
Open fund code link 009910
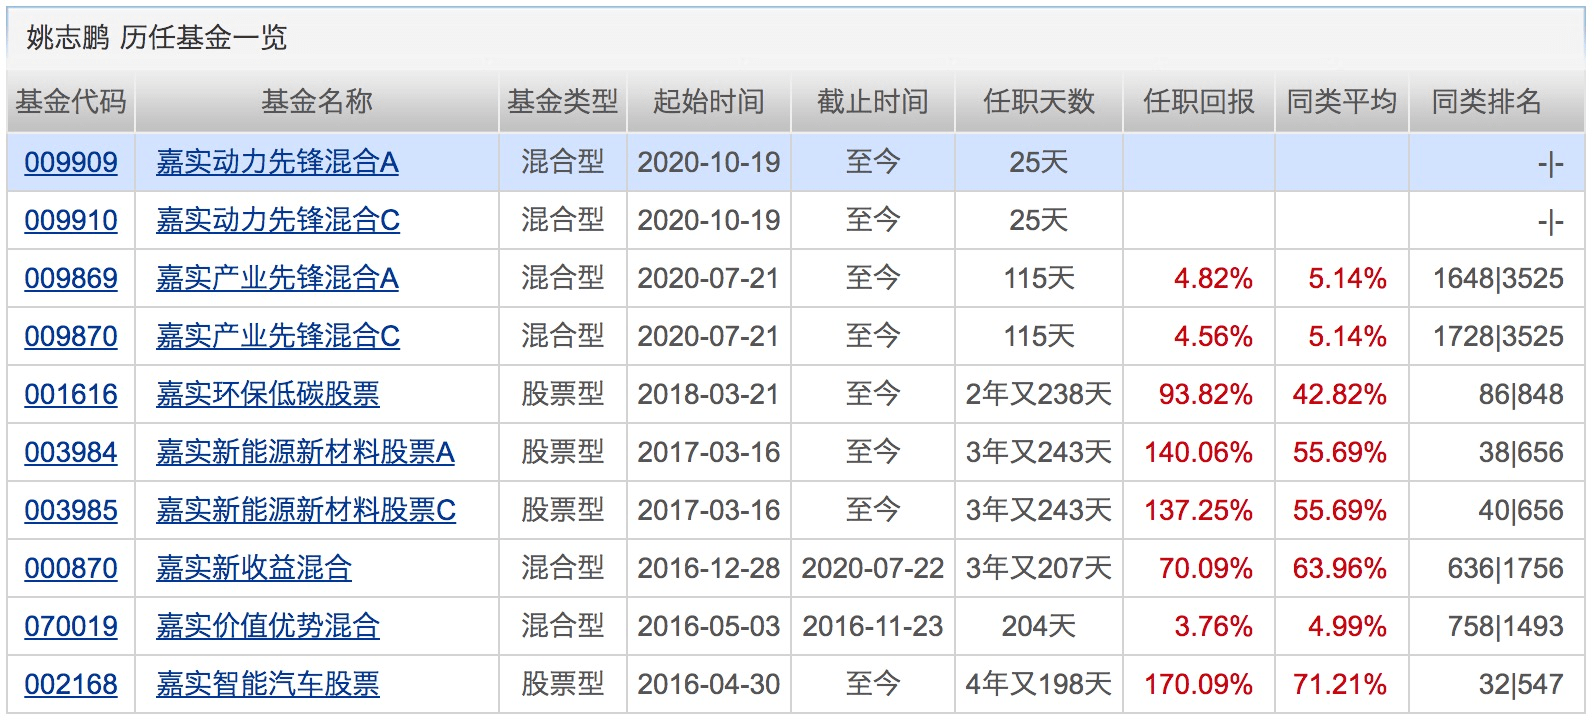point(71,220)
